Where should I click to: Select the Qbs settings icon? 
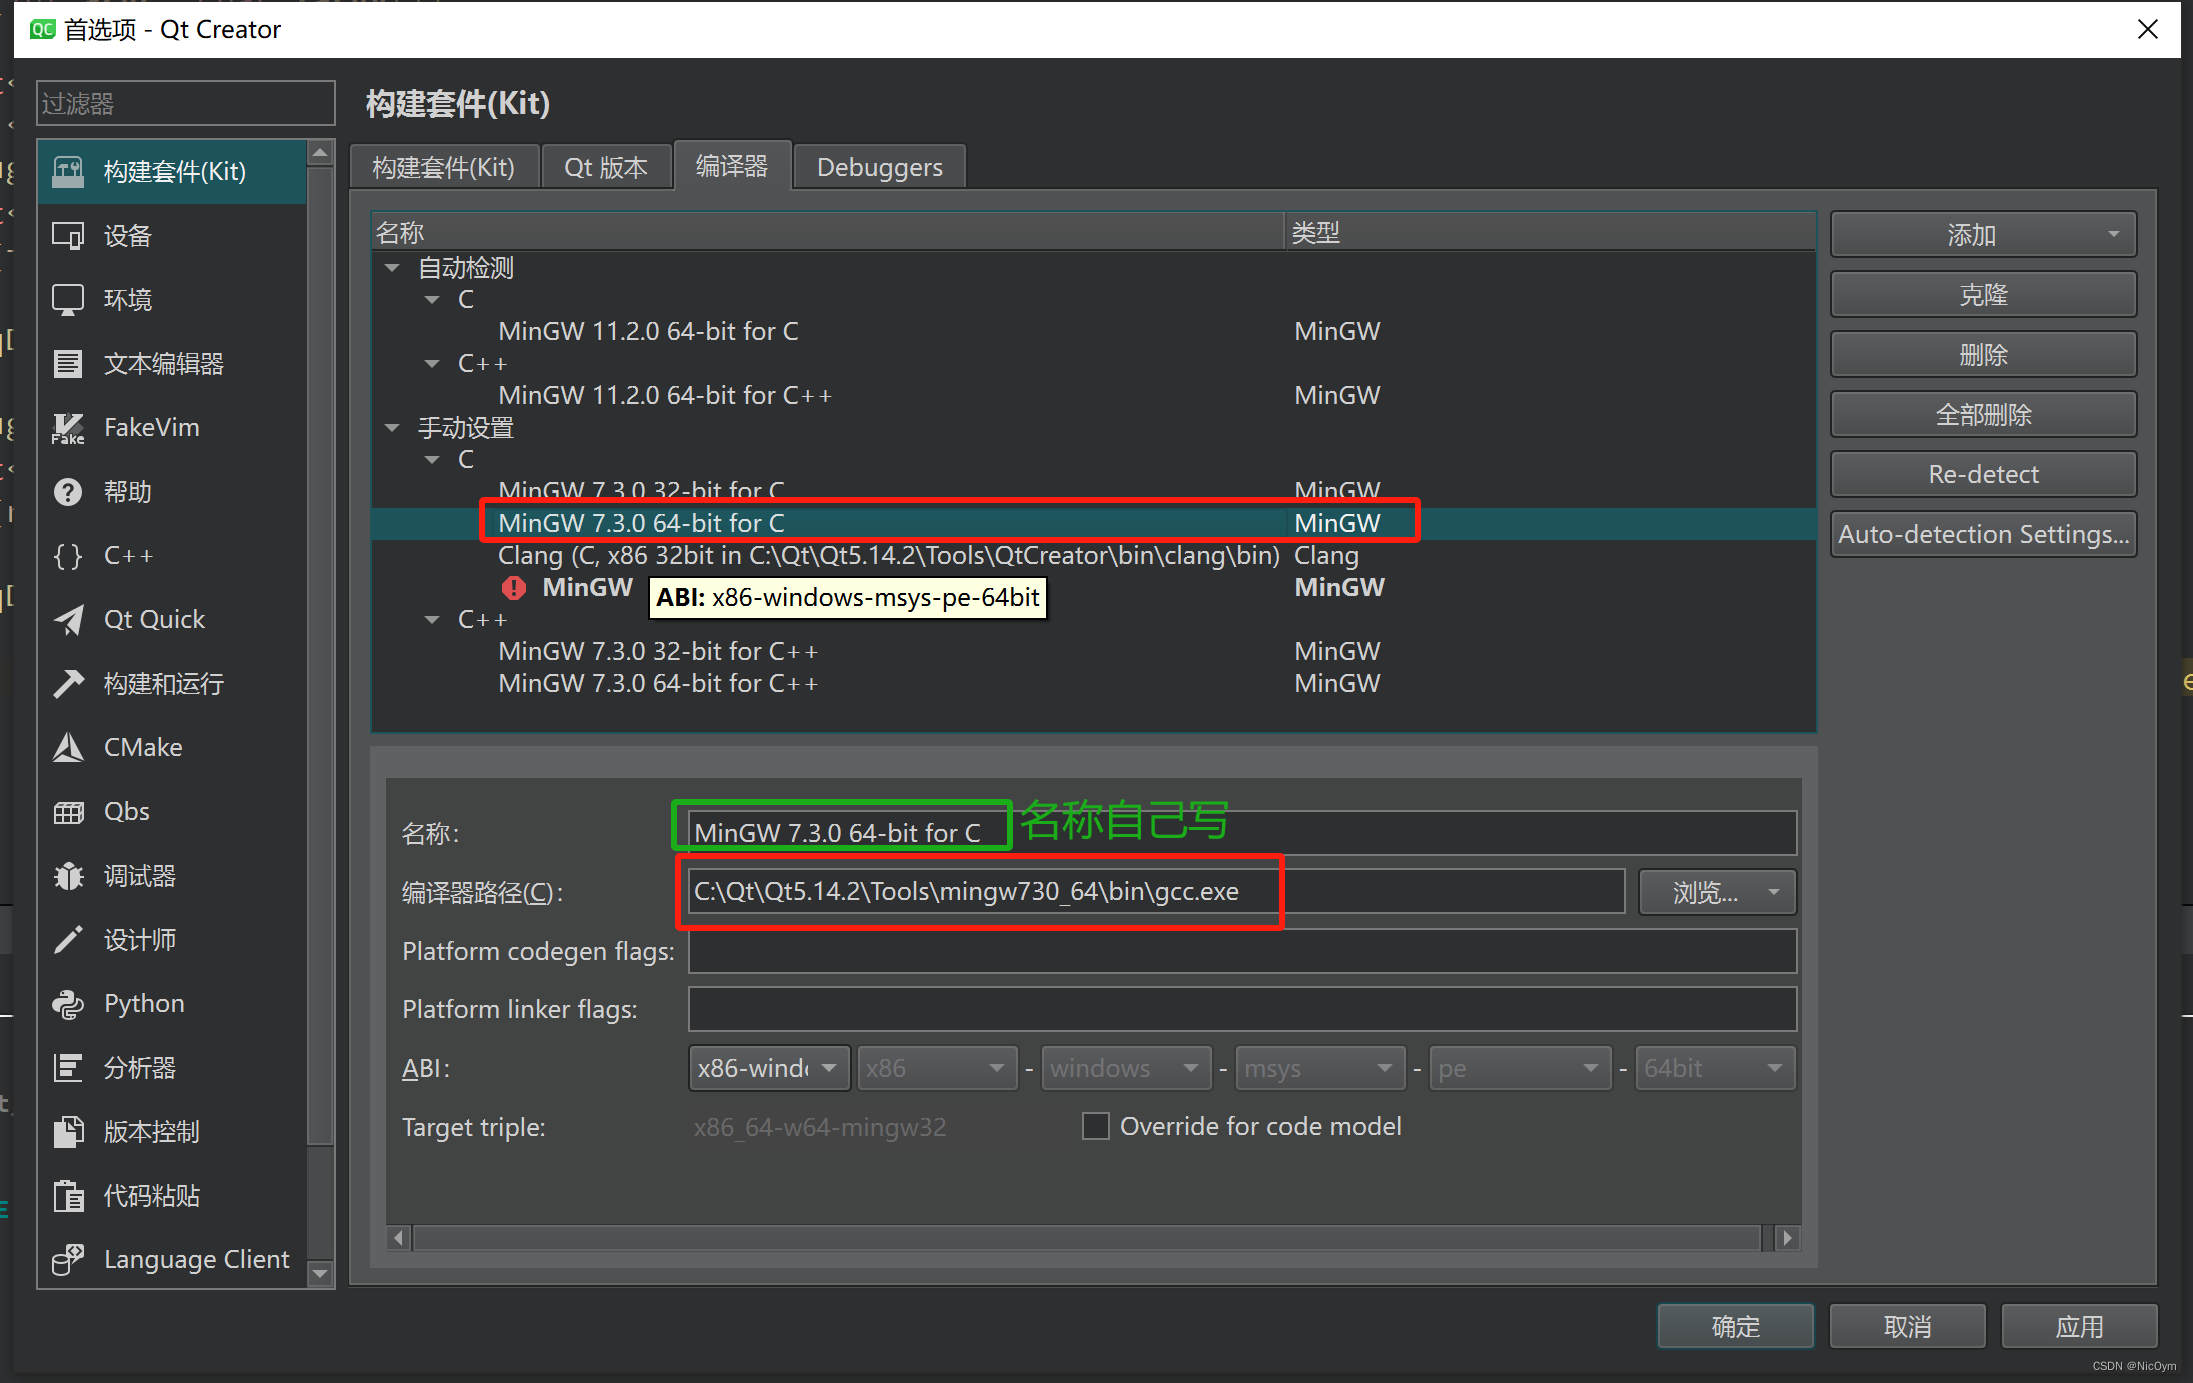point(68,812)
